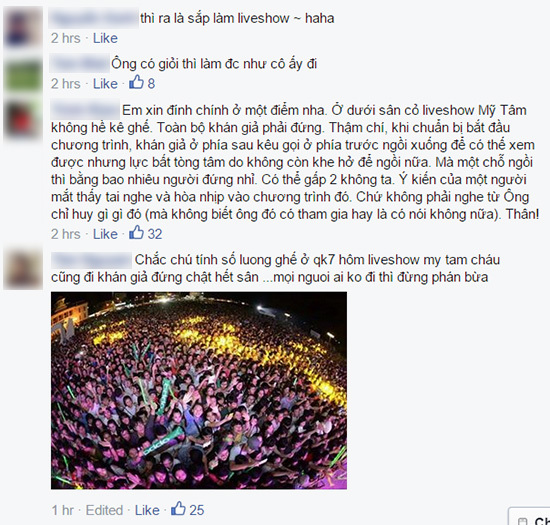Click the thumbs-up icon showing 25 likes
550x525 pixels.
pos(179,509)
